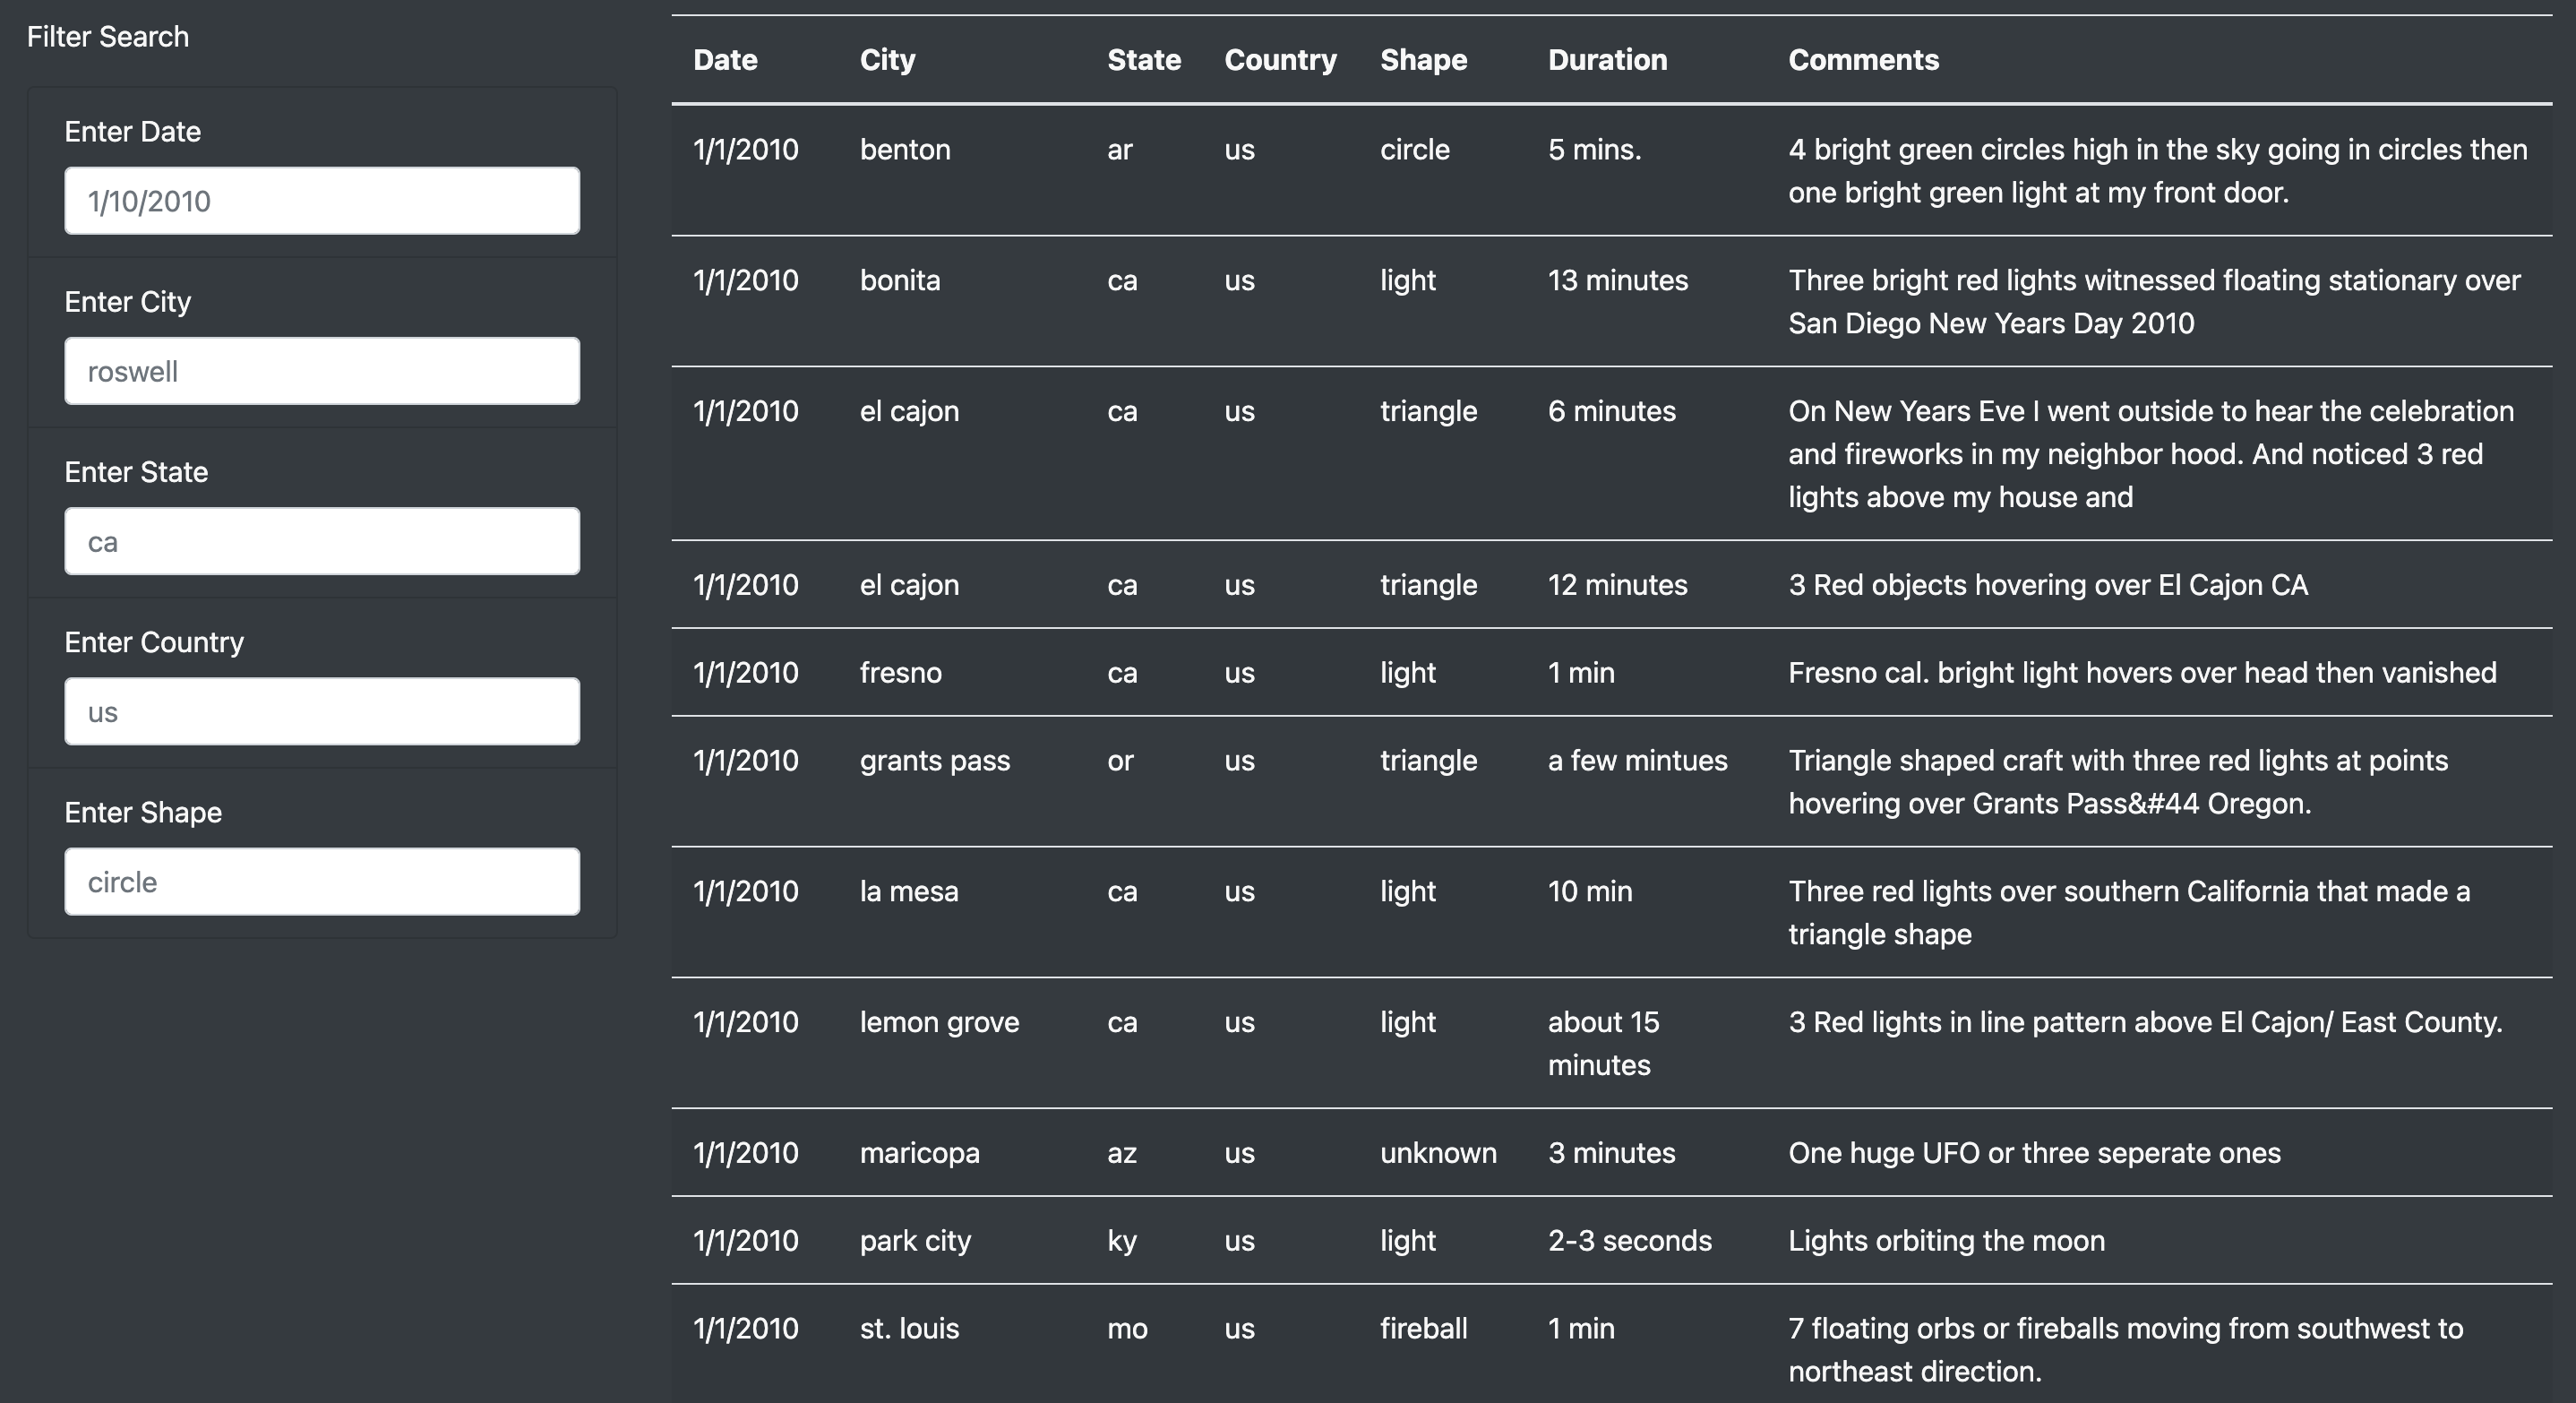Screen dimensions: 2576x1403
Task: Click the Shape column header
Action: pos(1424,59)
